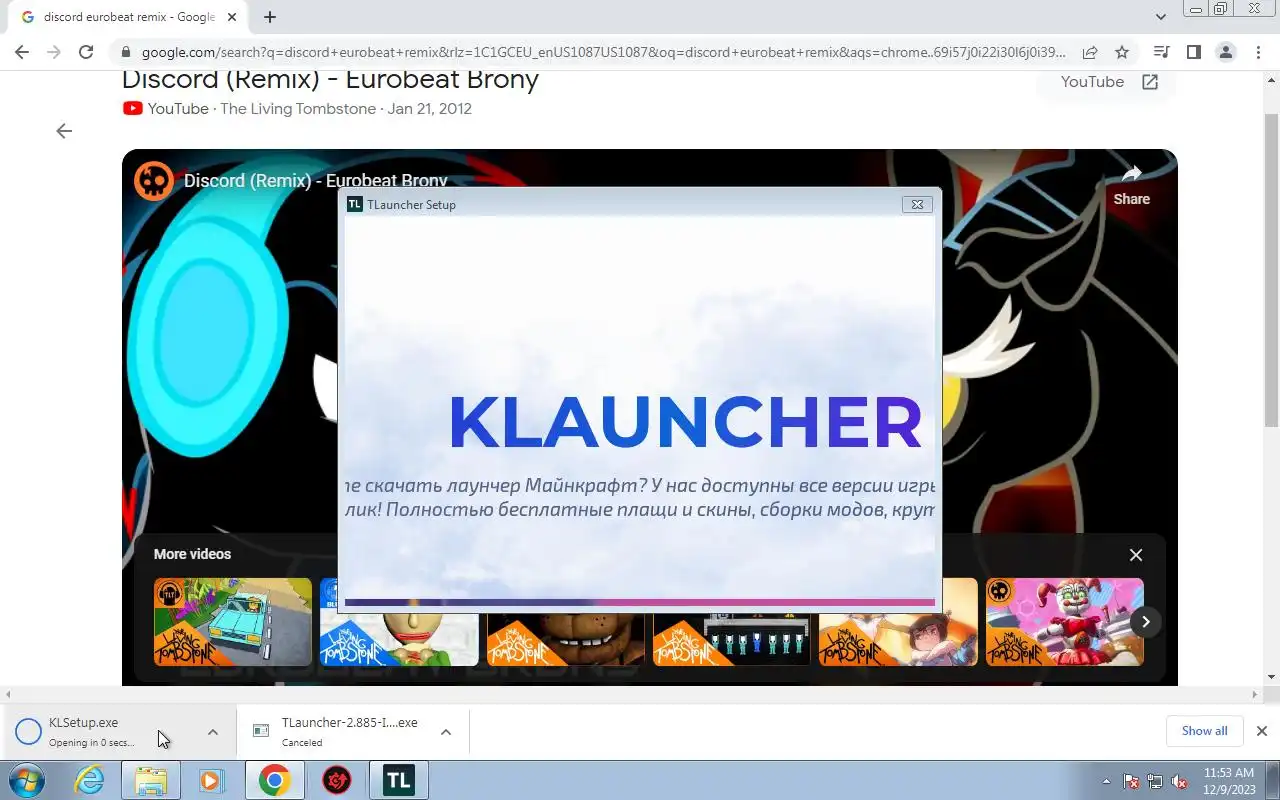Click the TL icon in setup title bar

pos(354,204)
